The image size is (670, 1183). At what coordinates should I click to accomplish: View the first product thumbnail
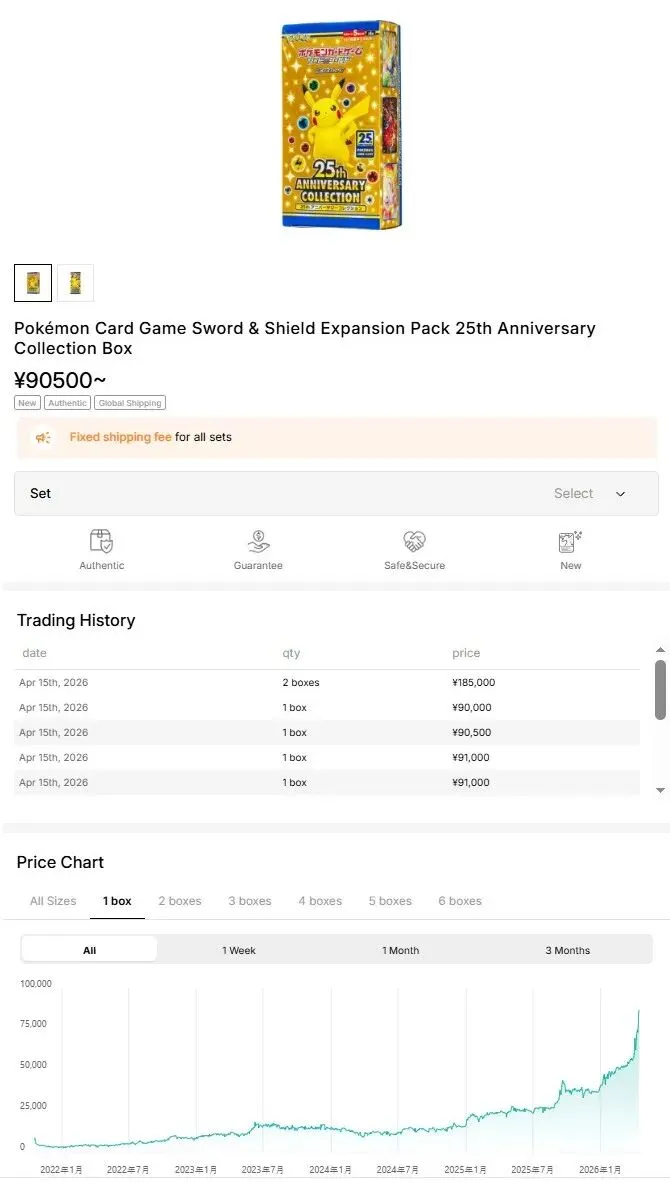pos(33,283)
